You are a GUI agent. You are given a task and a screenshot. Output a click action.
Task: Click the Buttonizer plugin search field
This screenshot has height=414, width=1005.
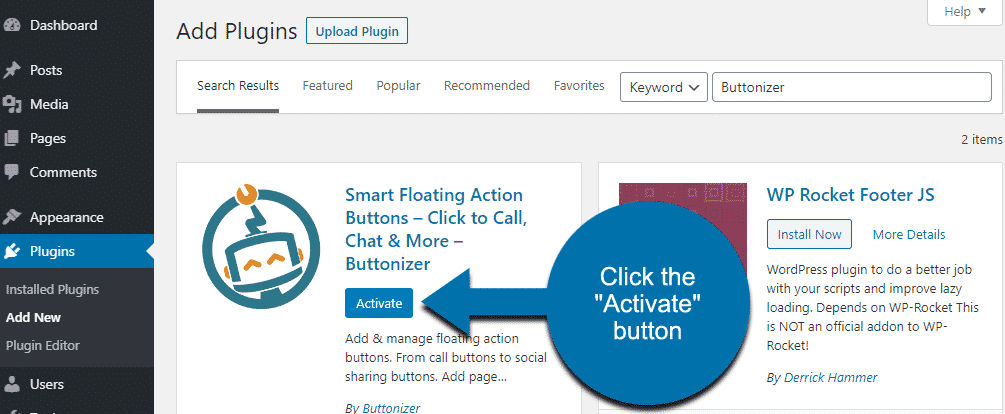pyautogui.click(x=852, y=87)
